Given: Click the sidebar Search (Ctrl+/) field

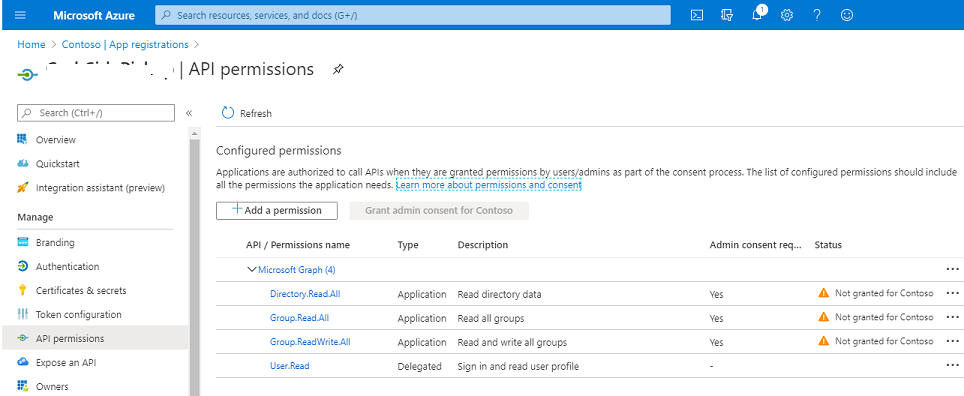Looking at the screenshot, I should 96,113.
